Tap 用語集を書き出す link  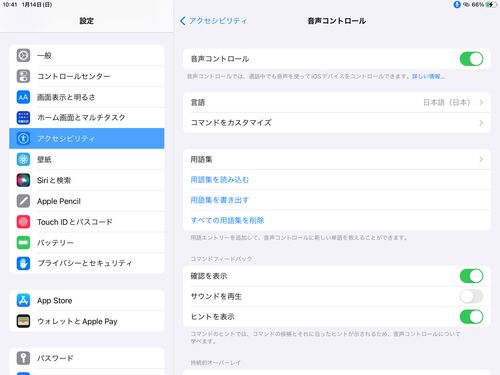(220, 200)
